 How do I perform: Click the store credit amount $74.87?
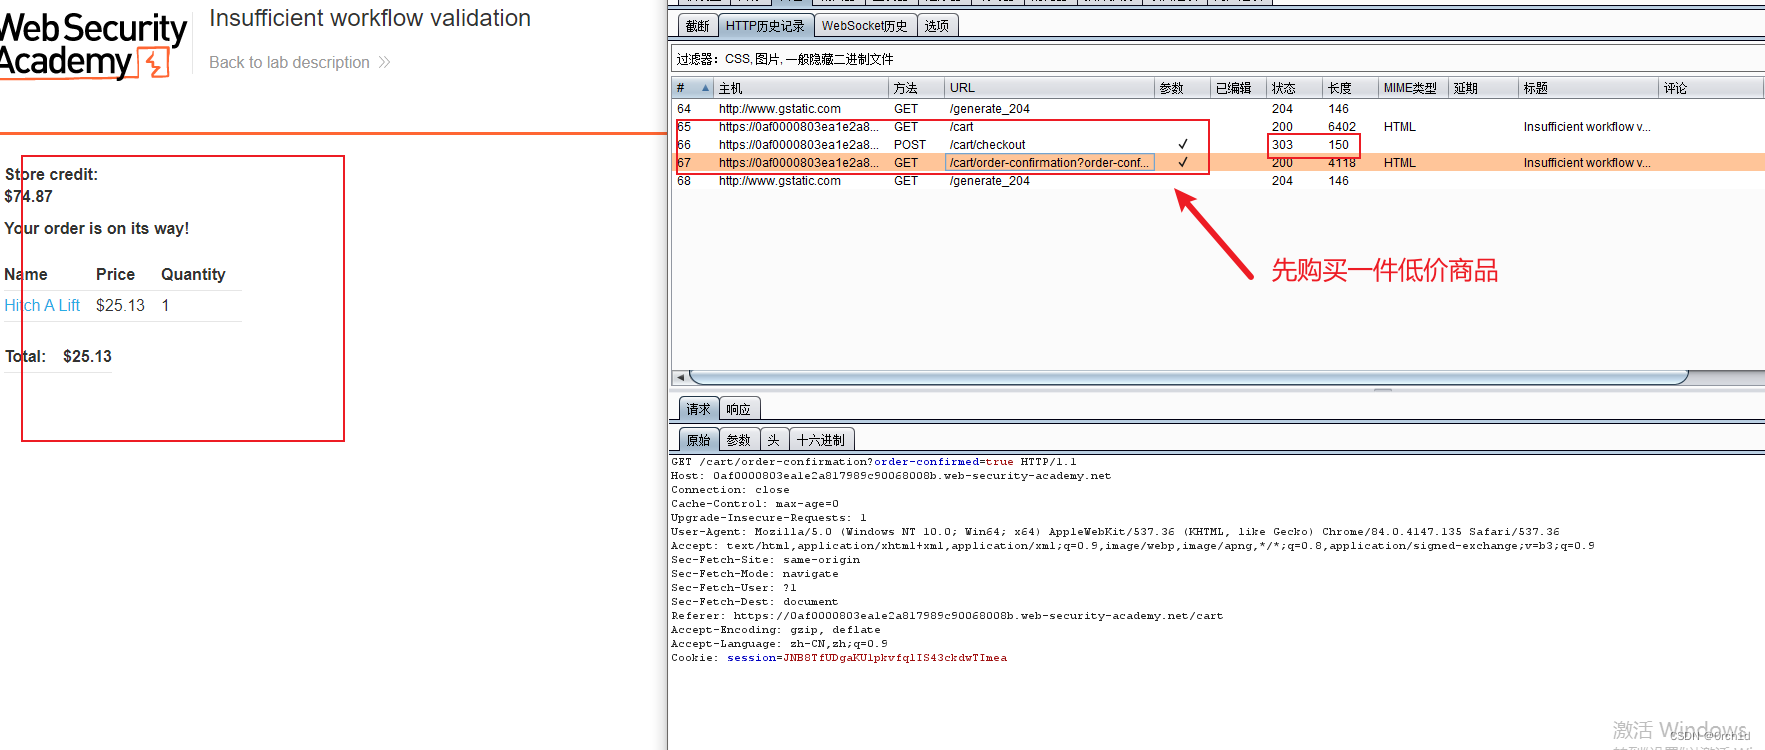tap(28, 196)
